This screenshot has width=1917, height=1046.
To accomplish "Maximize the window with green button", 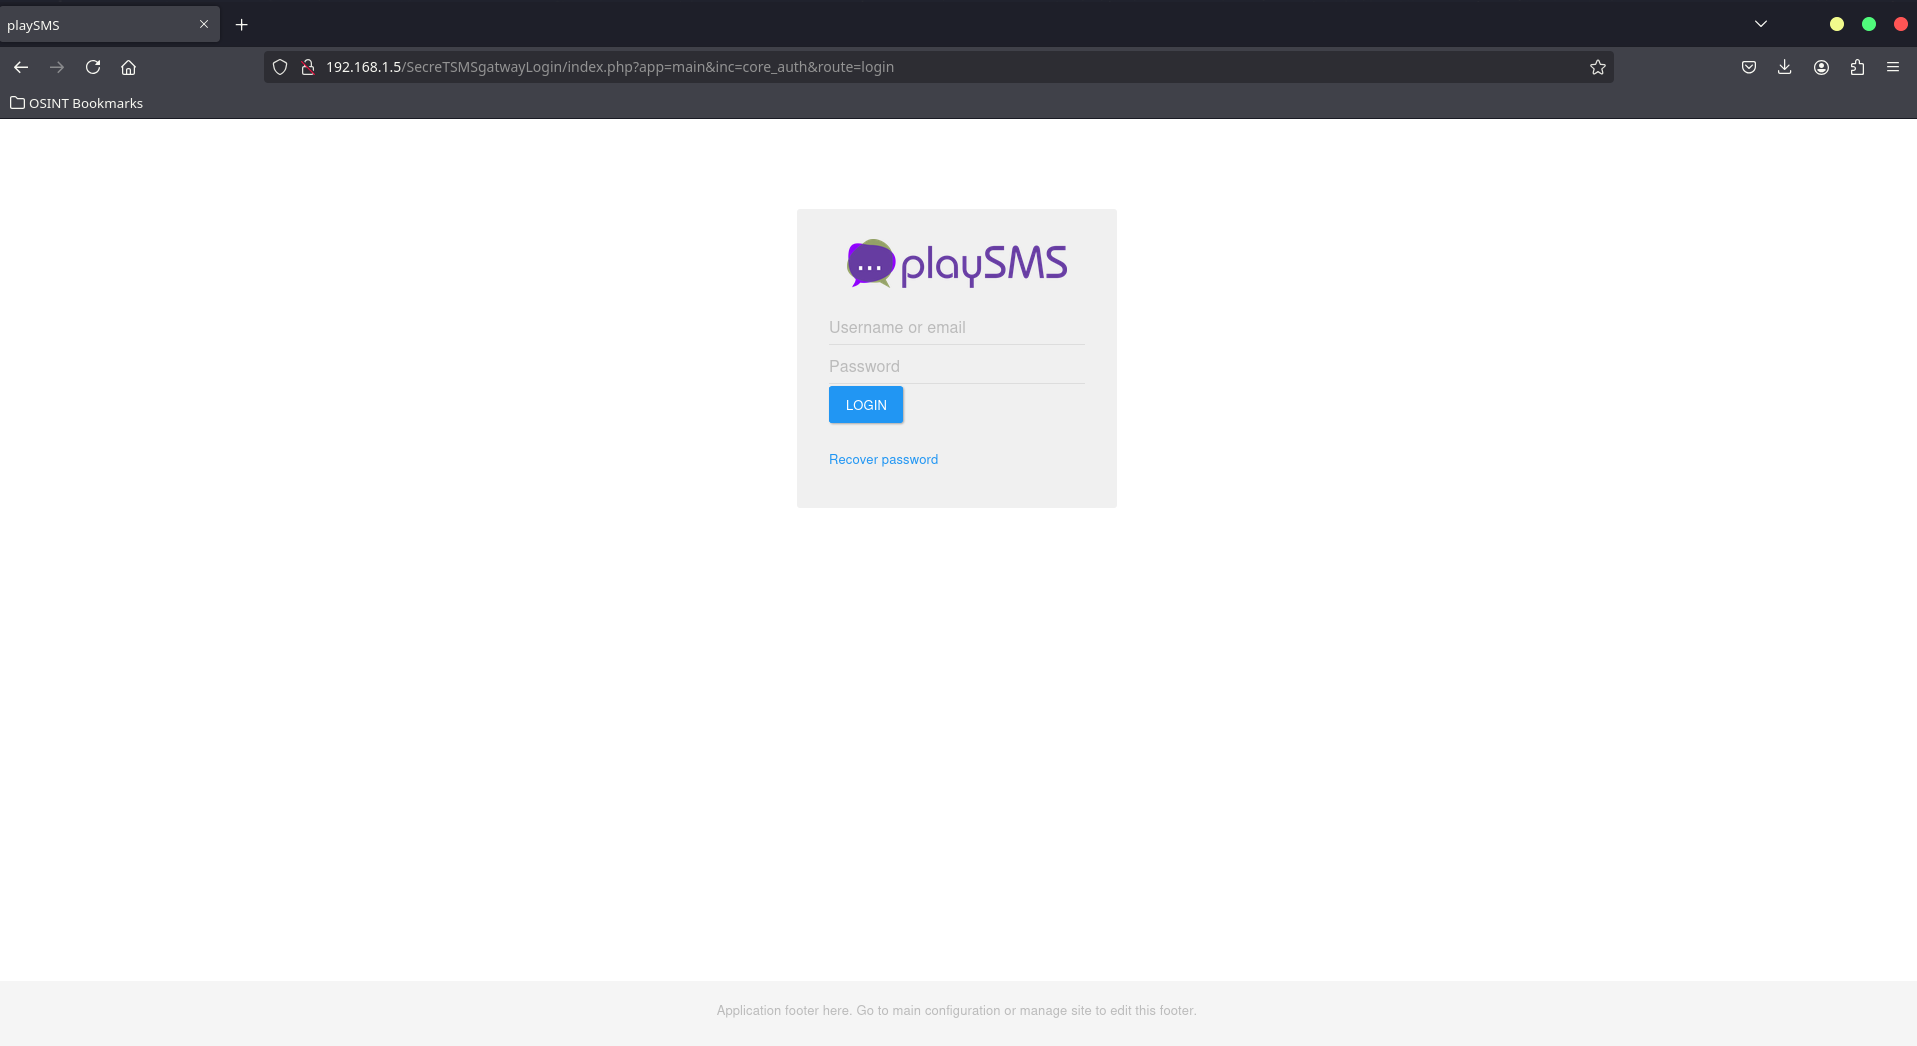I will click(1869, 24).
